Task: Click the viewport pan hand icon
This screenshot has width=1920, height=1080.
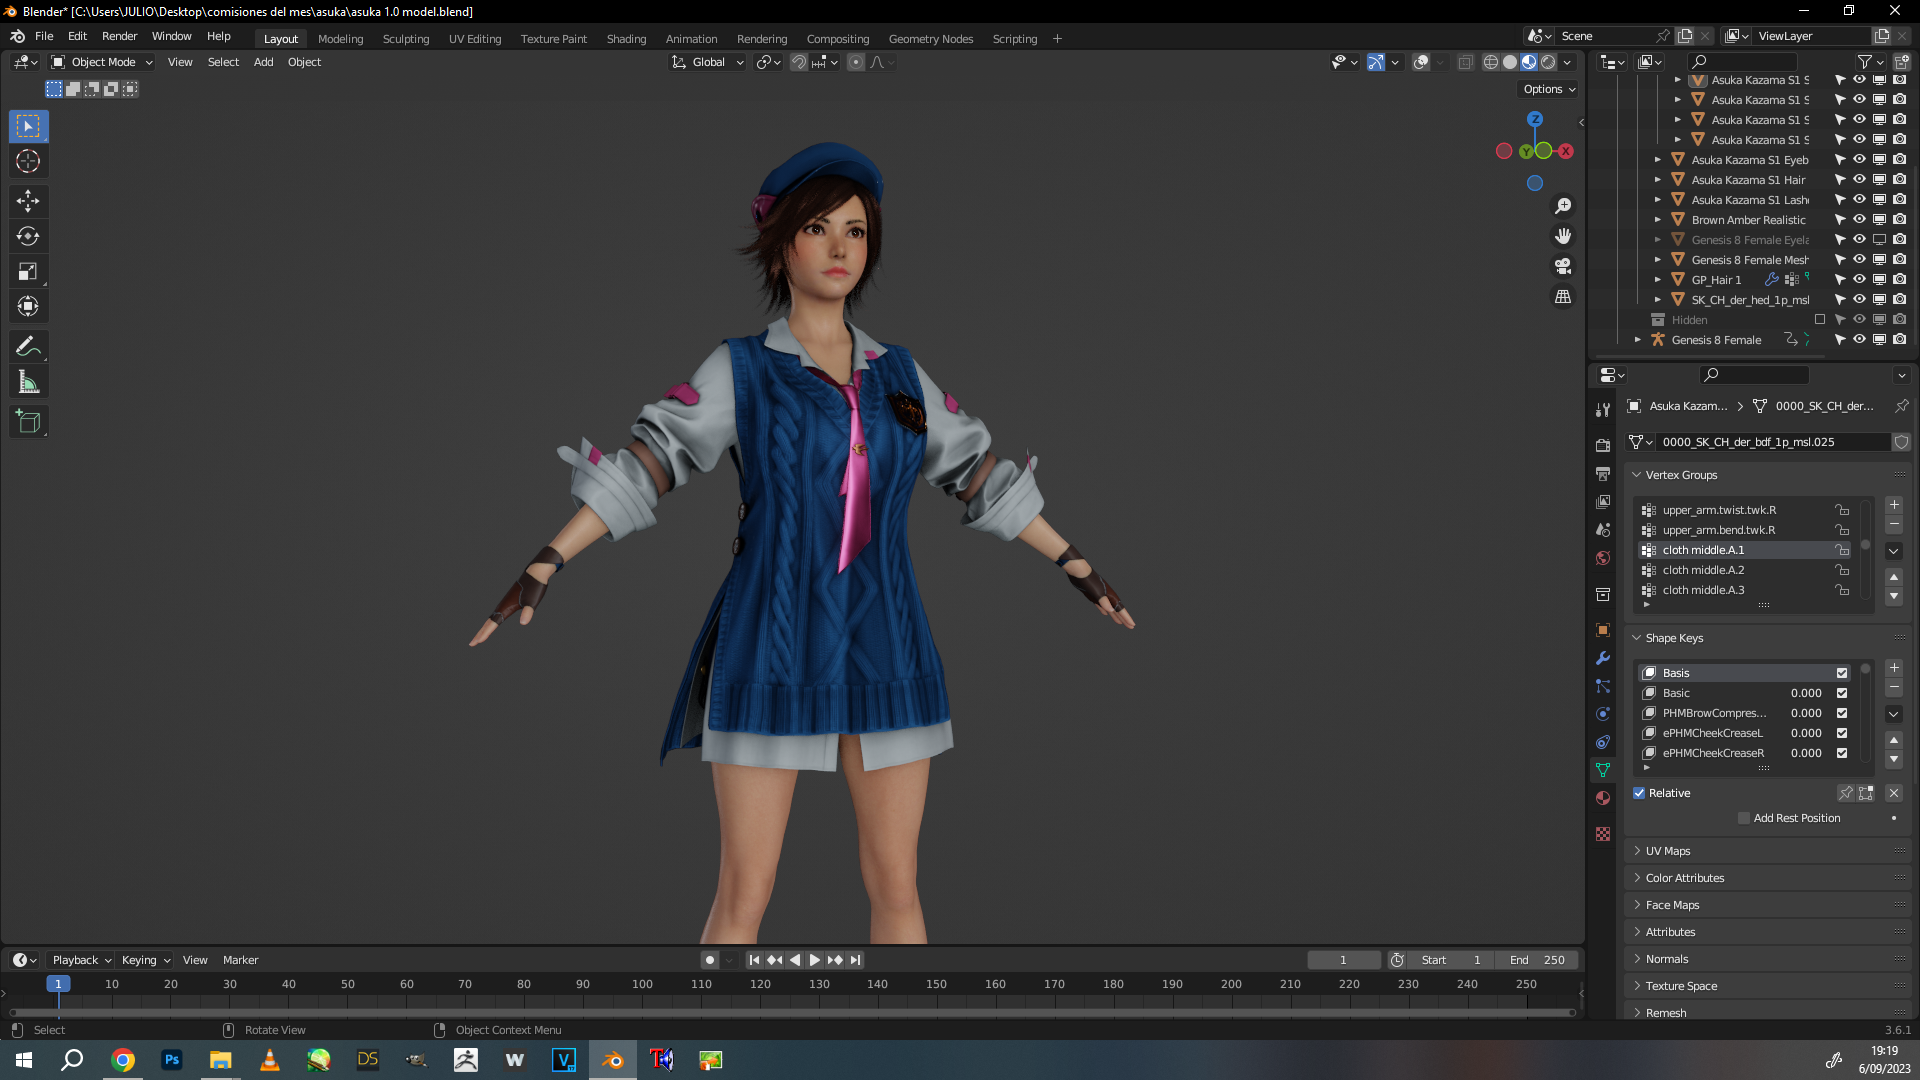Action: coord(1563,236)
